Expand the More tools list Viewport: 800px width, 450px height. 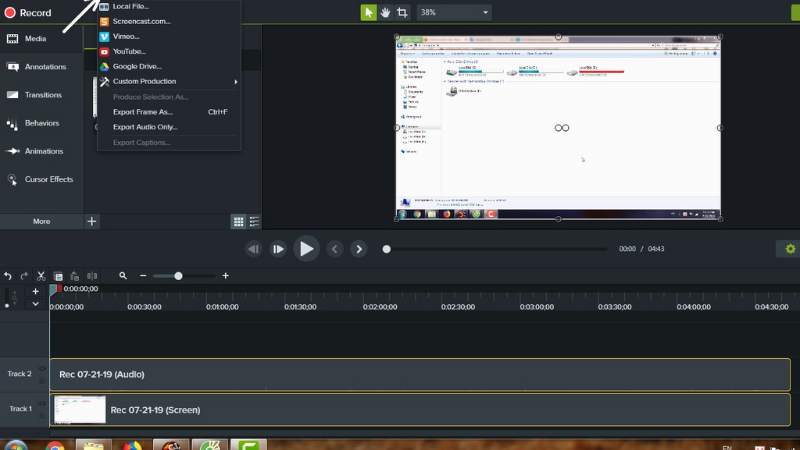[x=41, y=221]
